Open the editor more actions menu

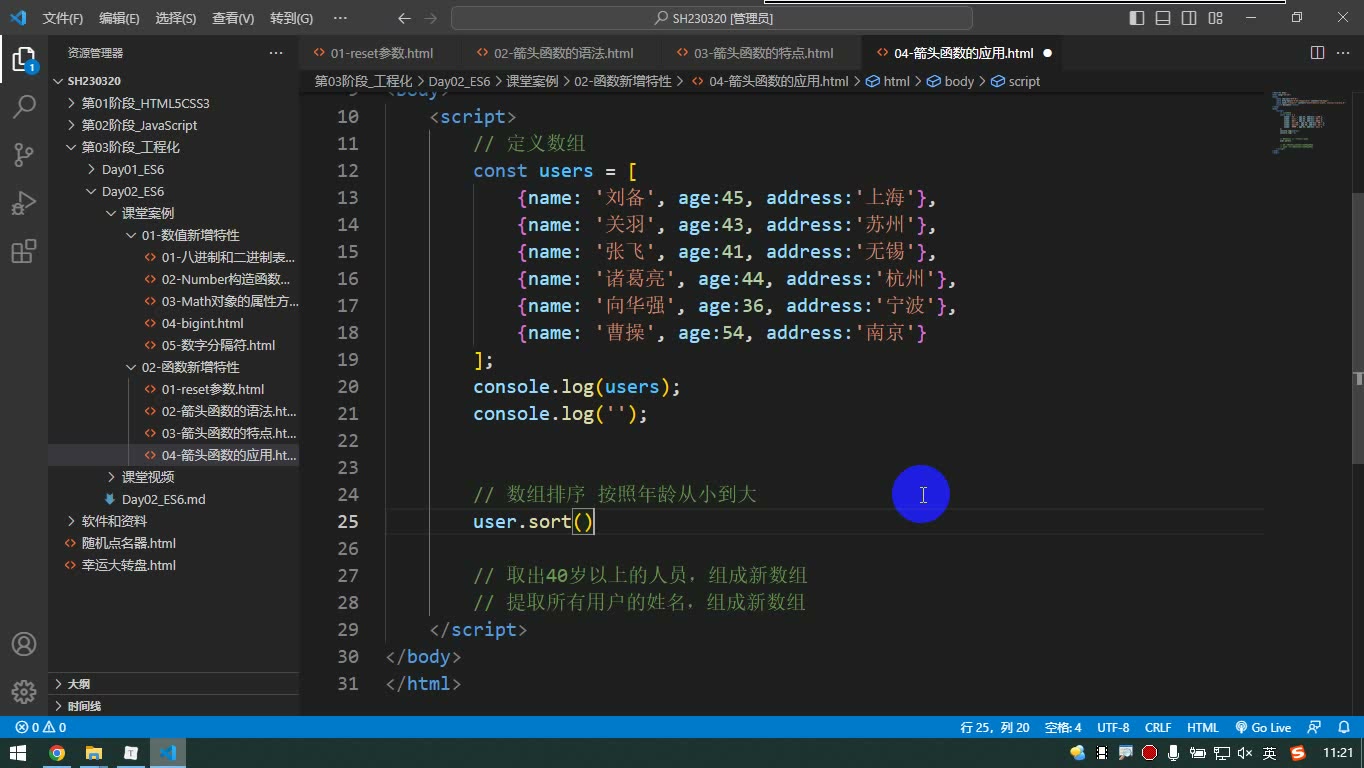point(1343,53)
